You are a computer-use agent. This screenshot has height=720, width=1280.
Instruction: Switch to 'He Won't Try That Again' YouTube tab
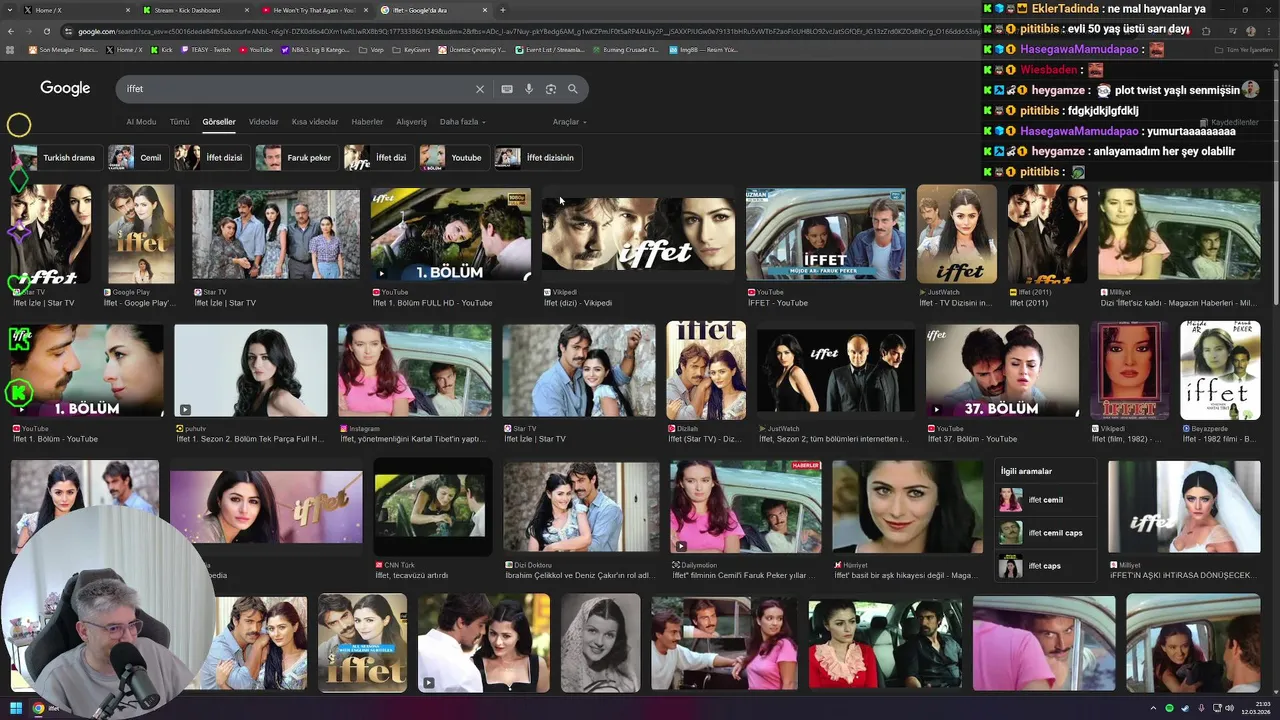(x=315, y=10)
